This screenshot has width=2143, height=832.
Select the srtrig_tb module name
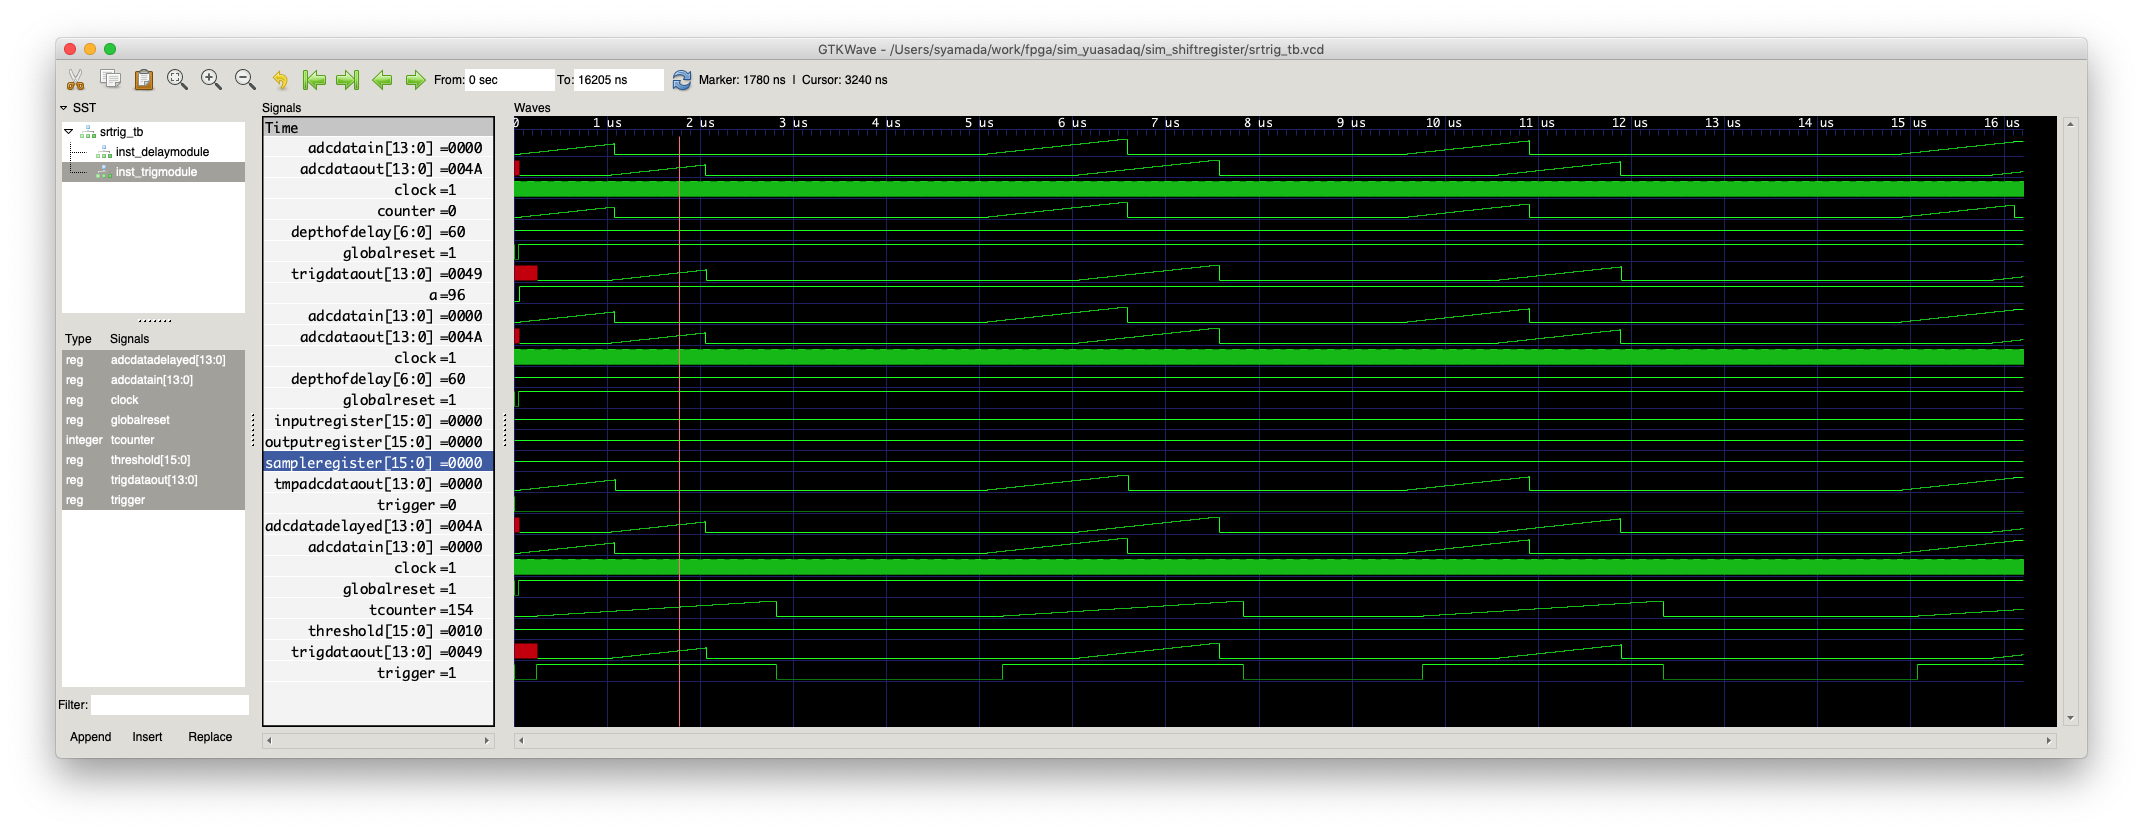tap(121, 132)
